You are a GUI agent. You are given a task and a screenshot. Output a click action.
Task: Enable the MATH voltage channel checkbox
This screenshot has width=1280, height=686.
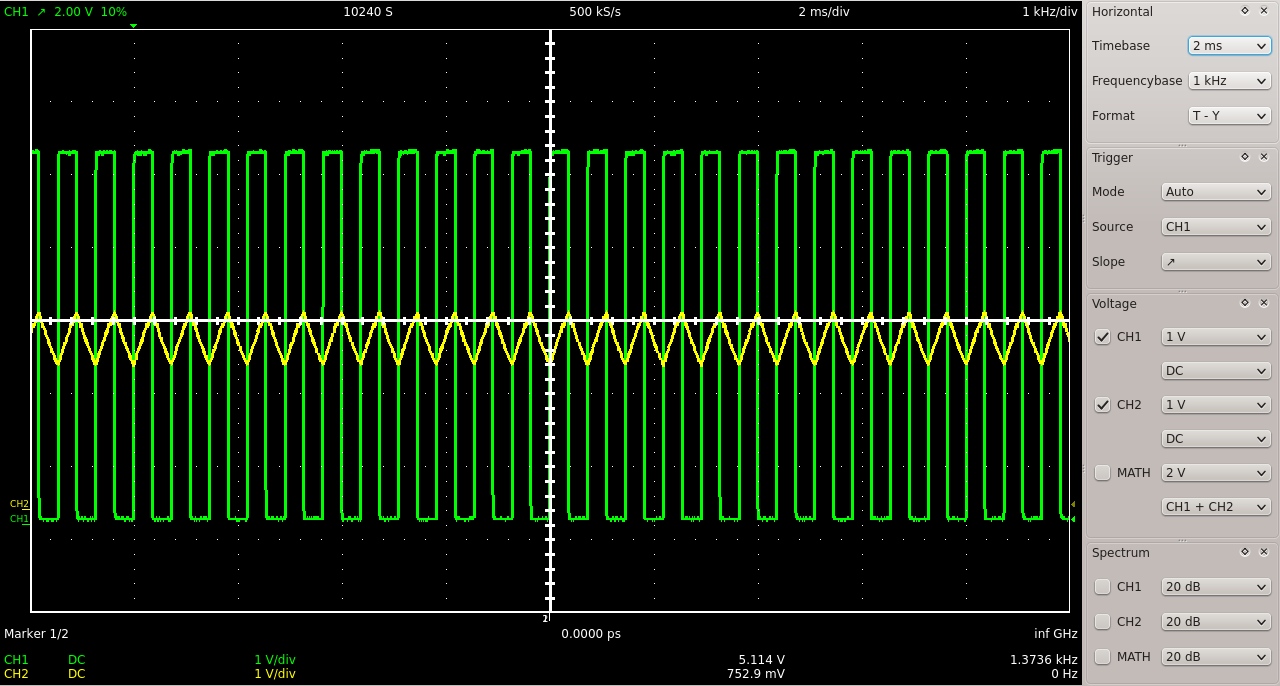[x=1103, y=473]
